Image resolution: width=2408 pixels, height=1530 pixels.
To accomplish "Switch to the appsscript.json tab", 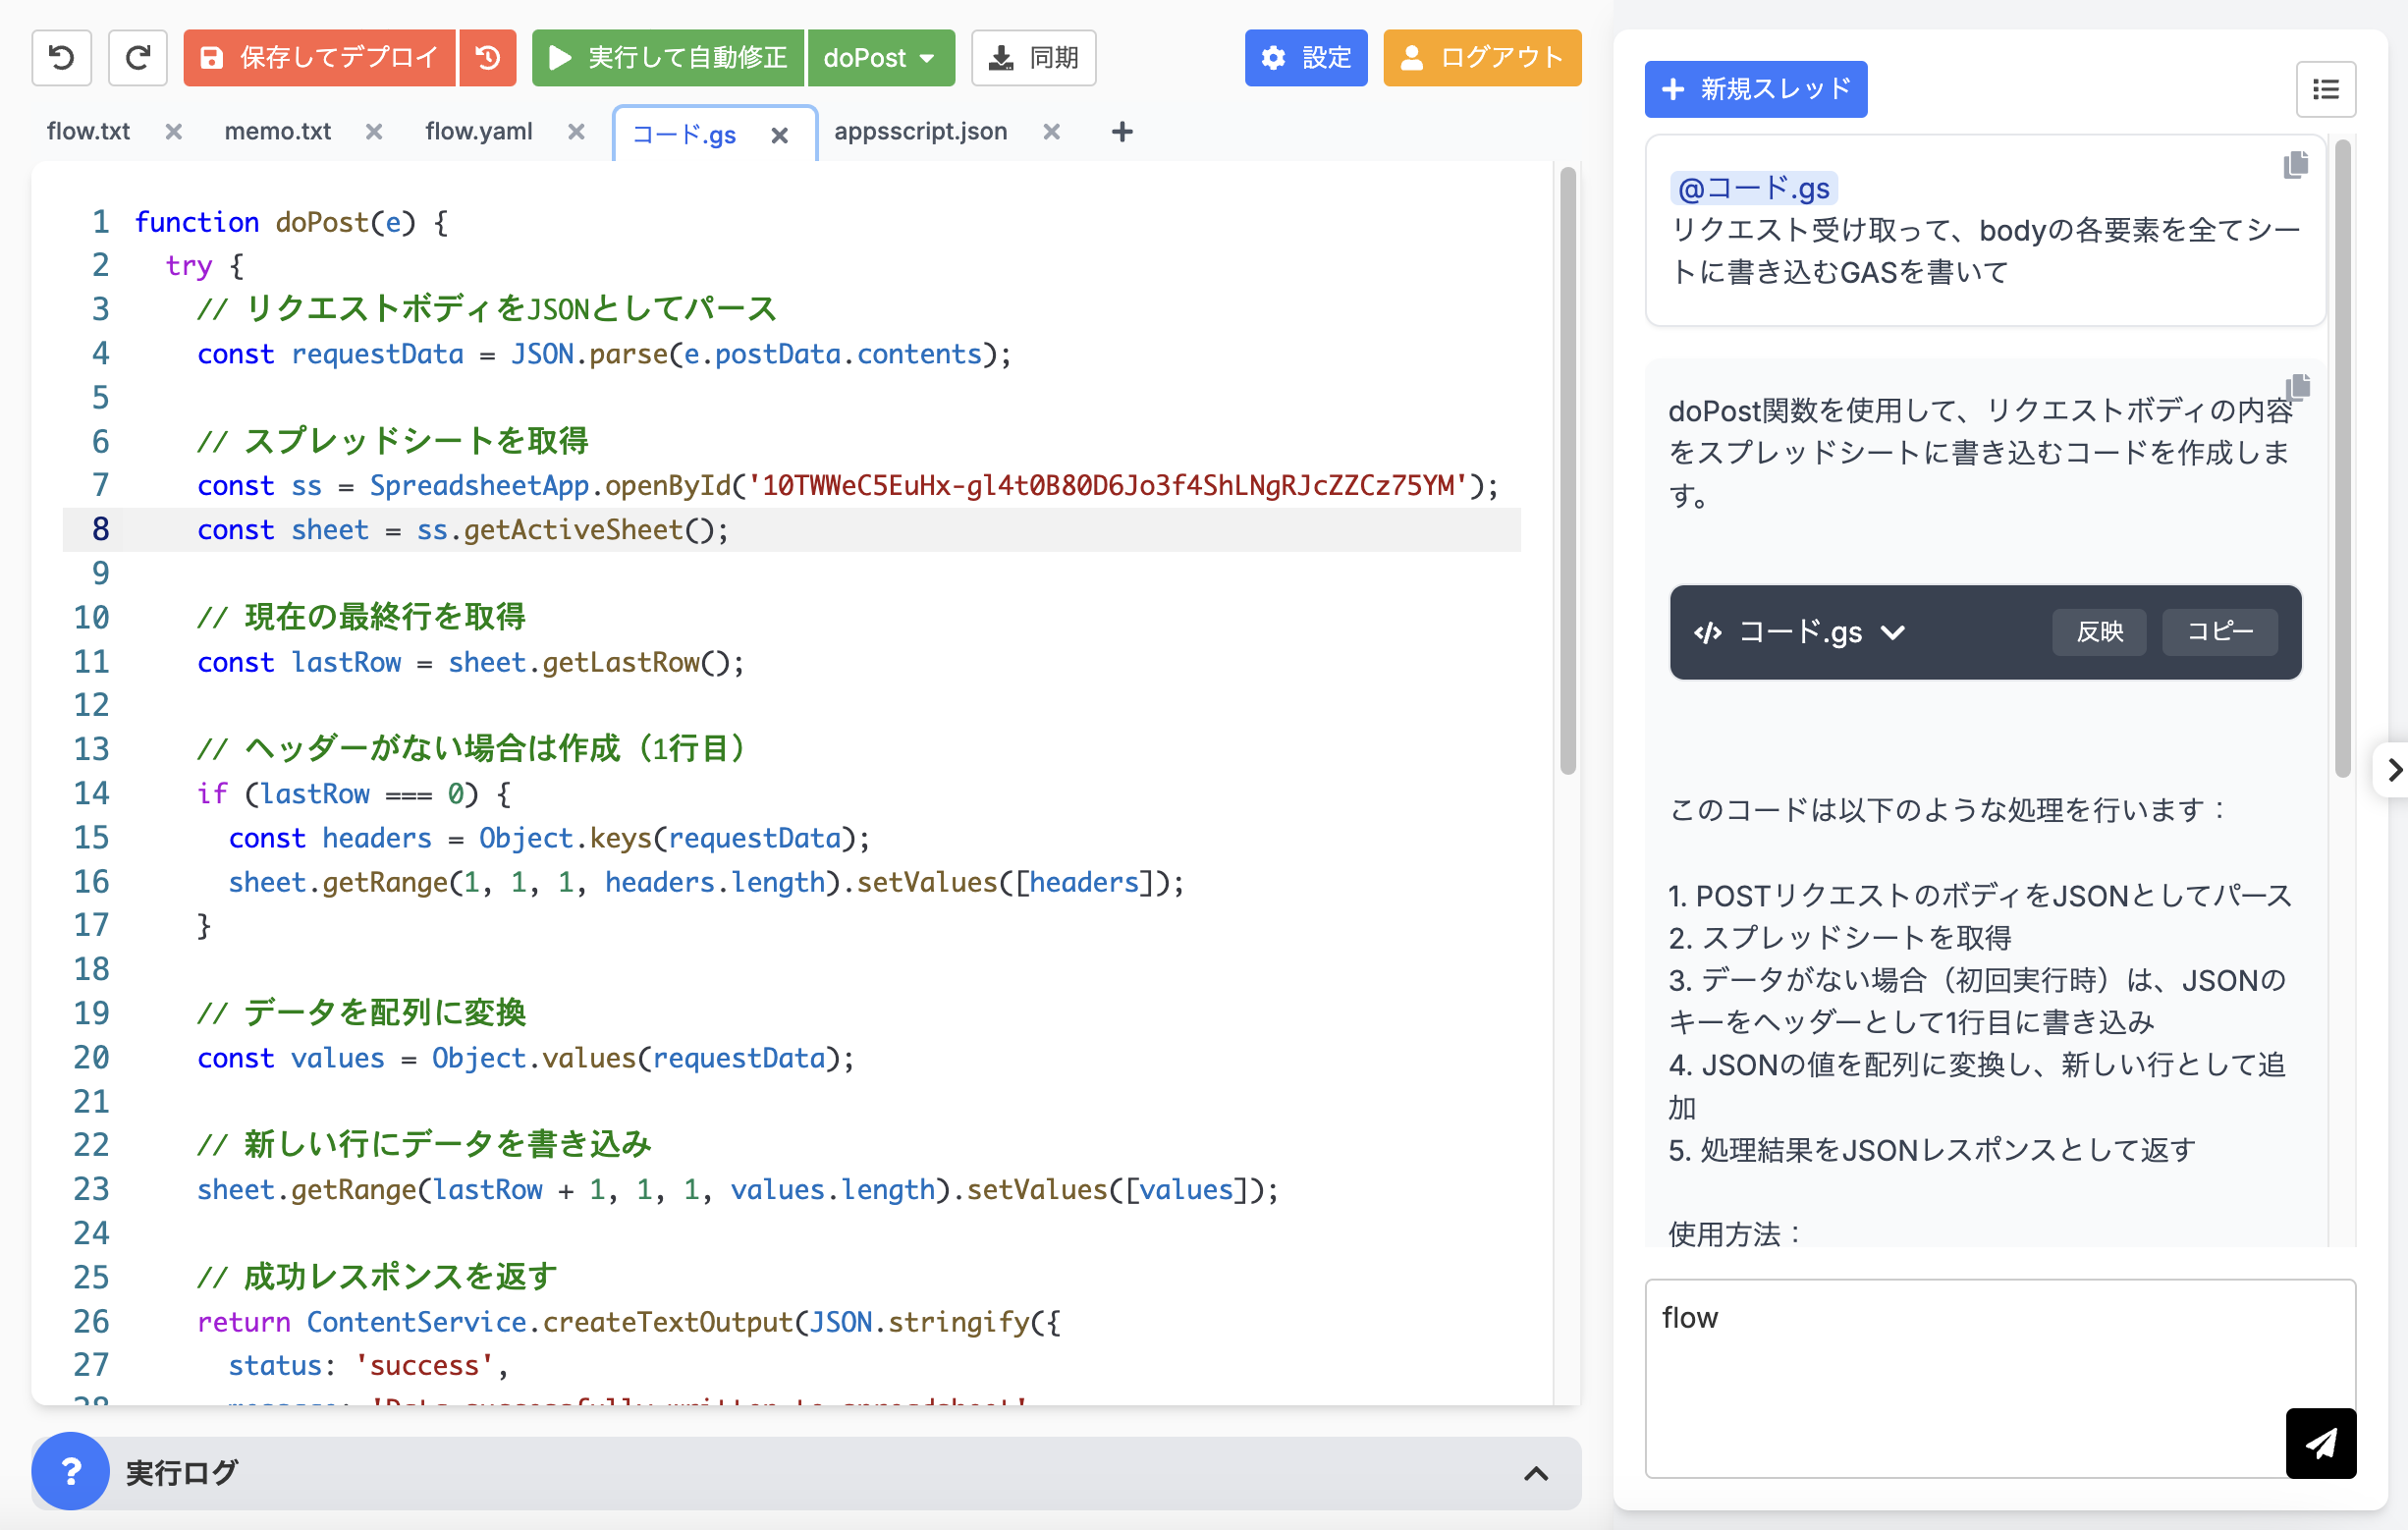I will click(x=920, y=132).
